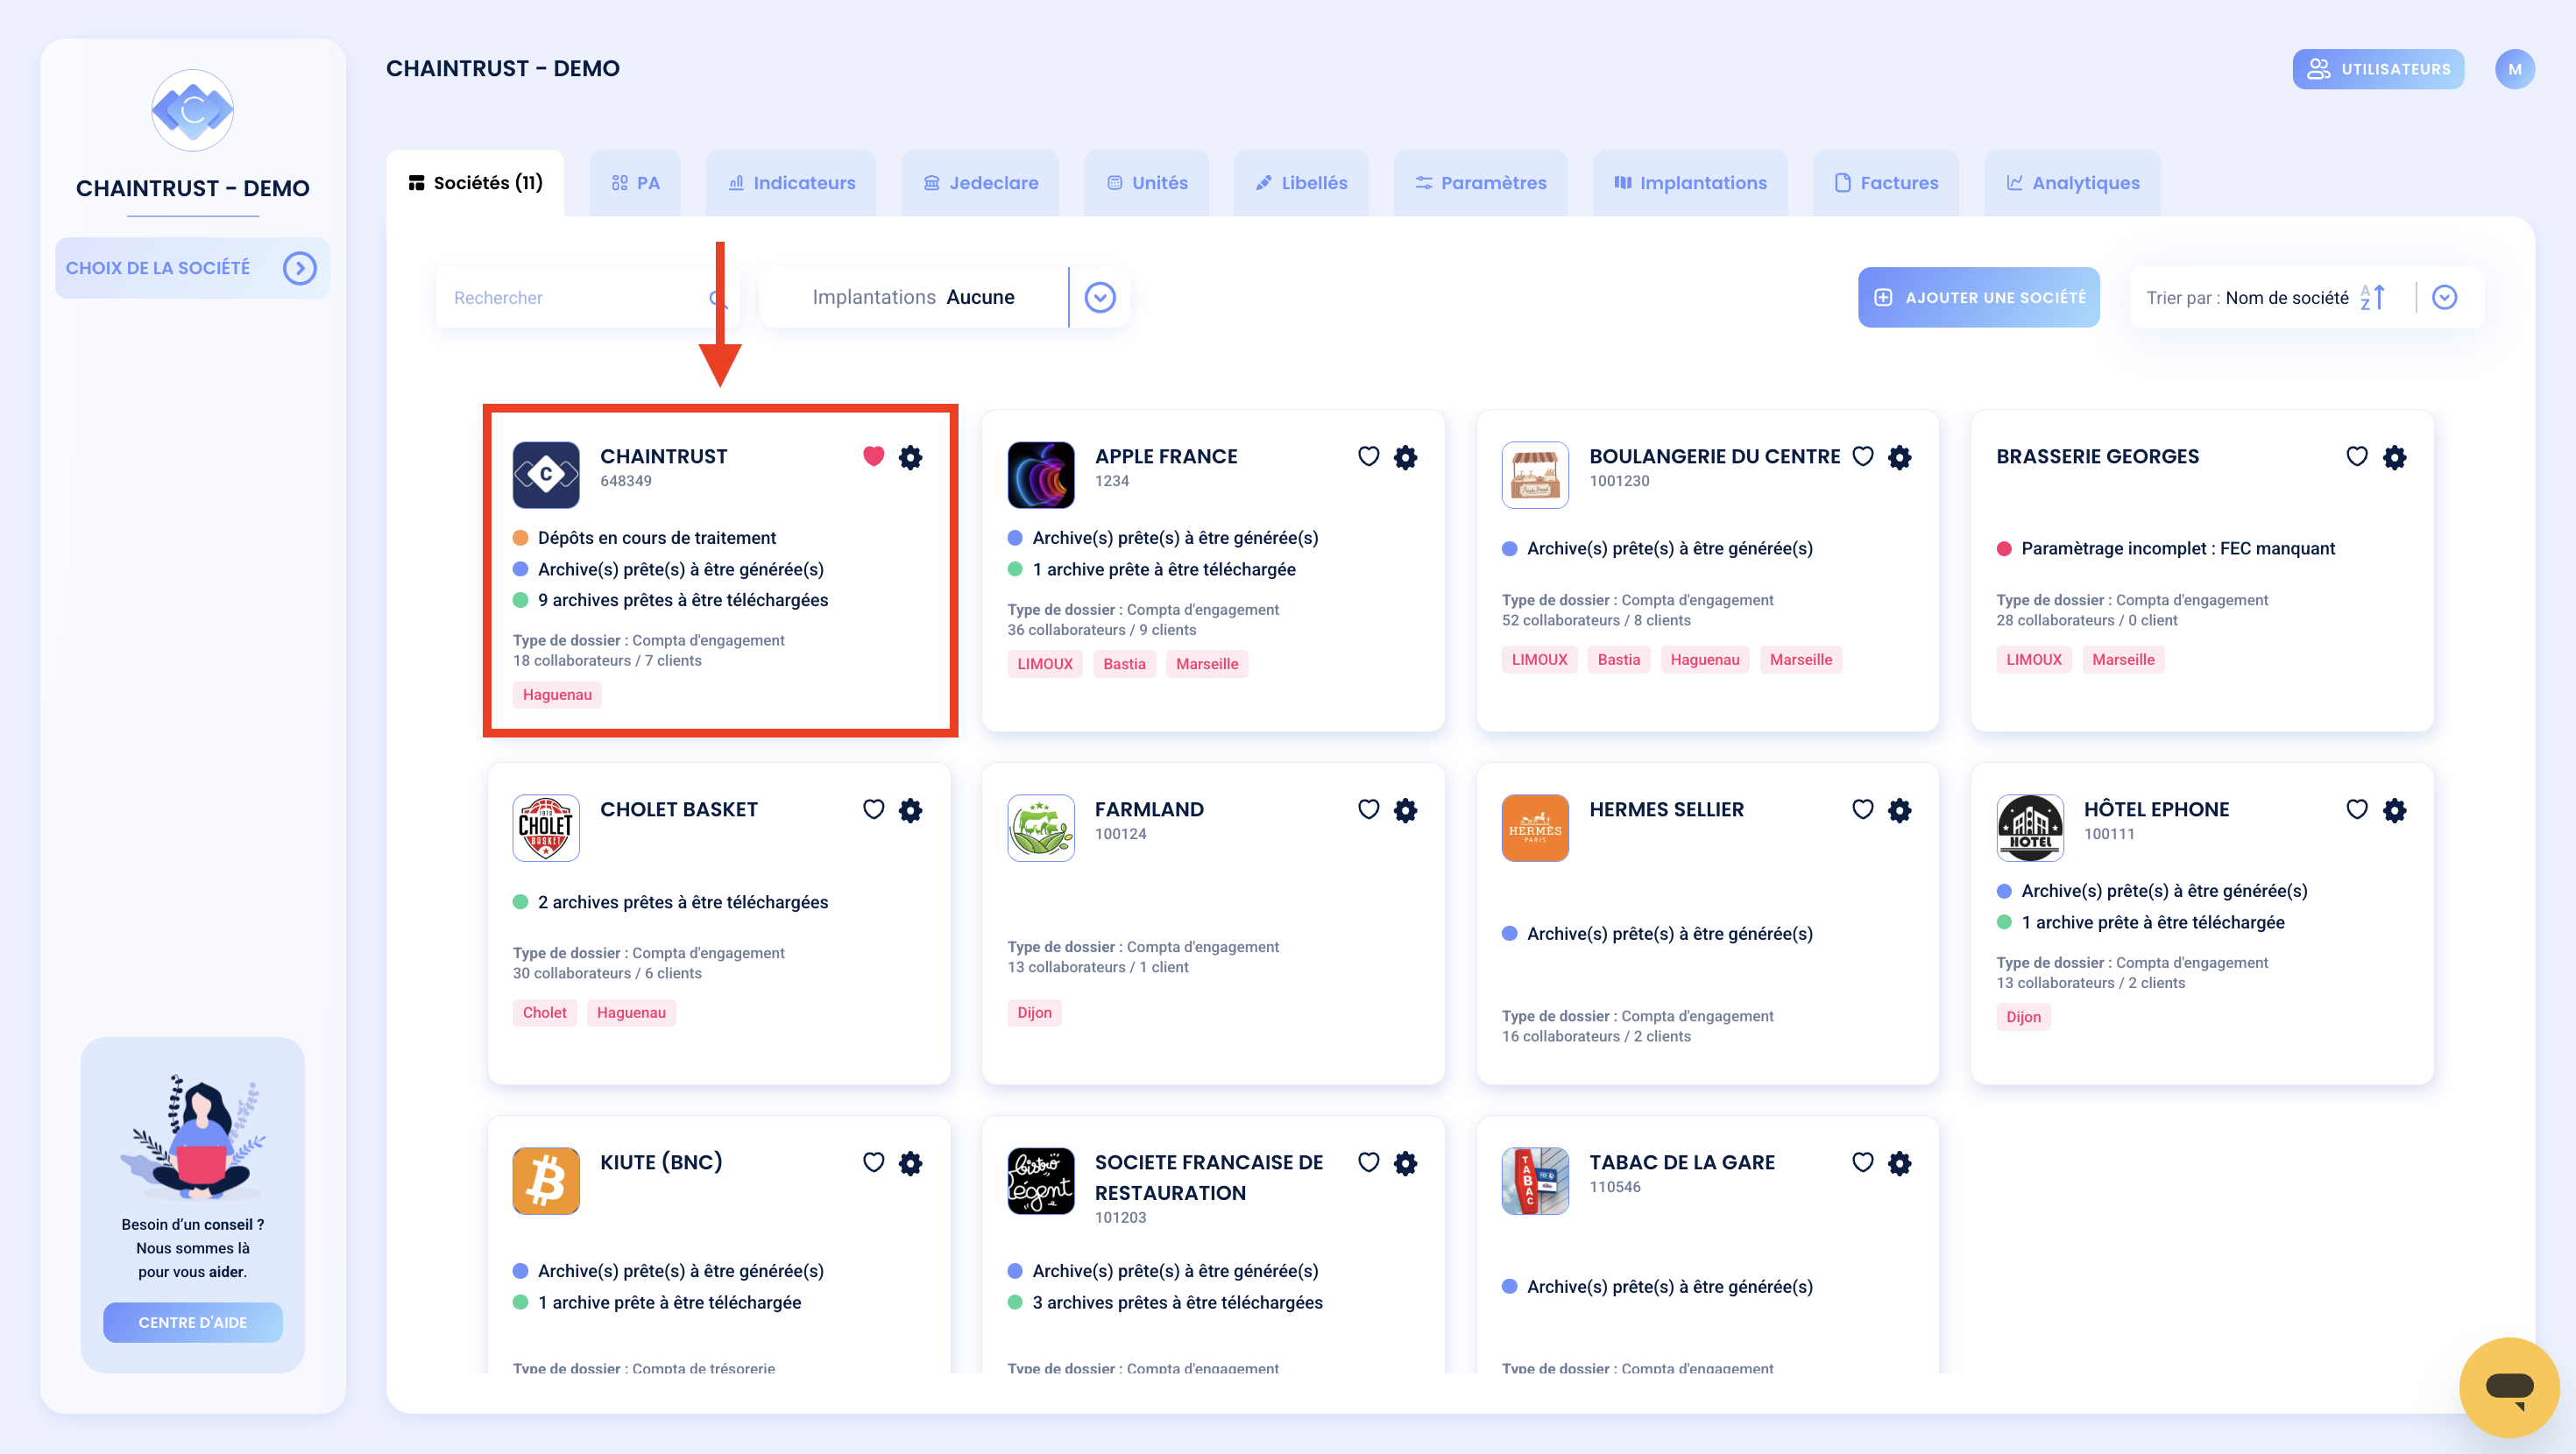Click Ajouter une société button
This screenshot has width=2576, height=1454.
[x=1978, y=297]
